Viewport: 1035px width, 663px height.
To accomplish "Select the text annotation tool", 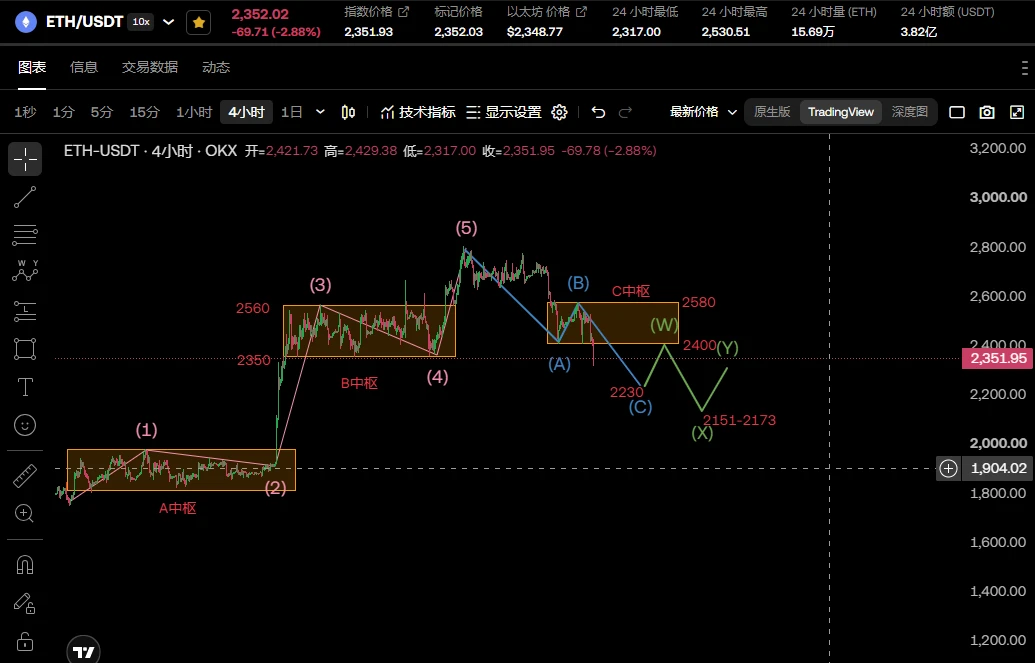I will [25, 387].
